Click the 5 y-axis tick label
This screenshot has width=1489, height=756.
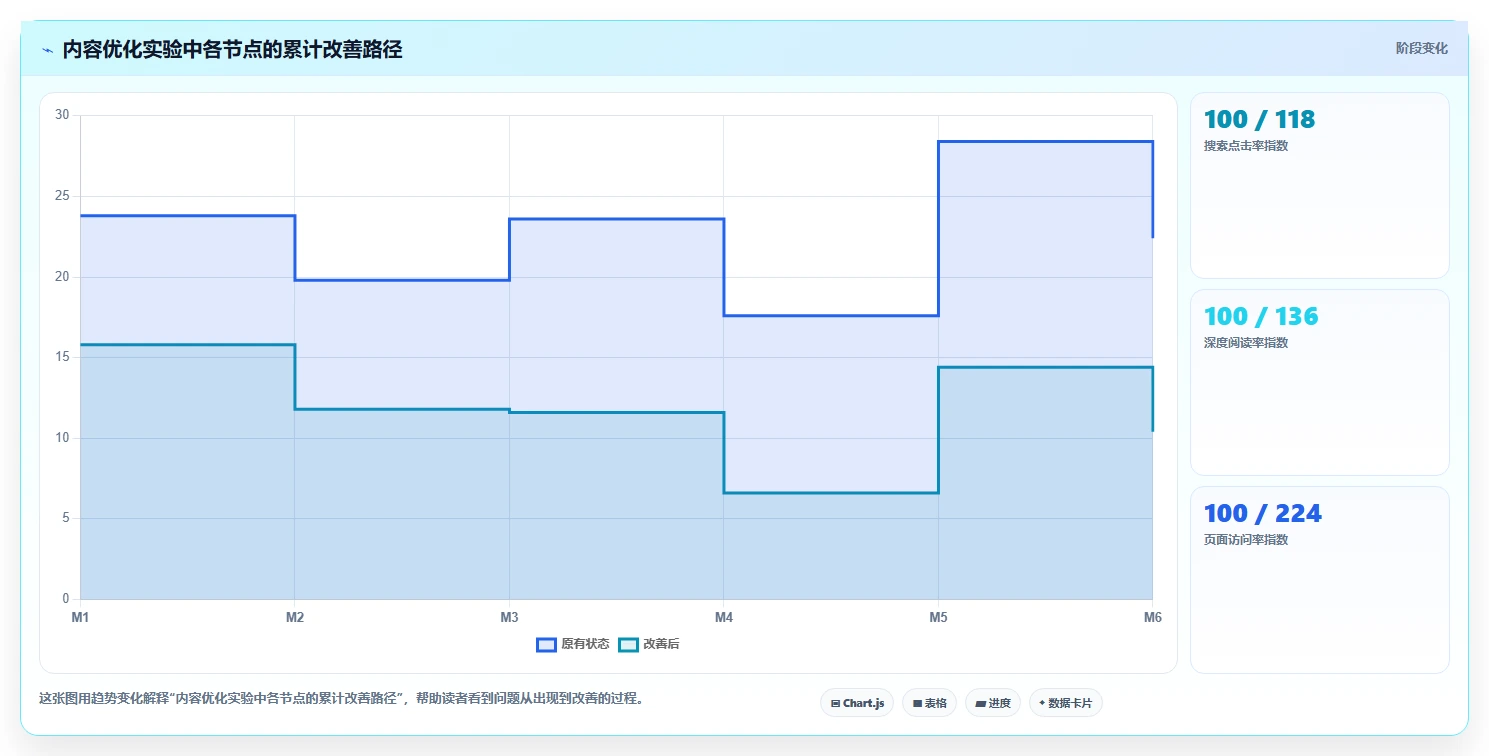(65, 518)
